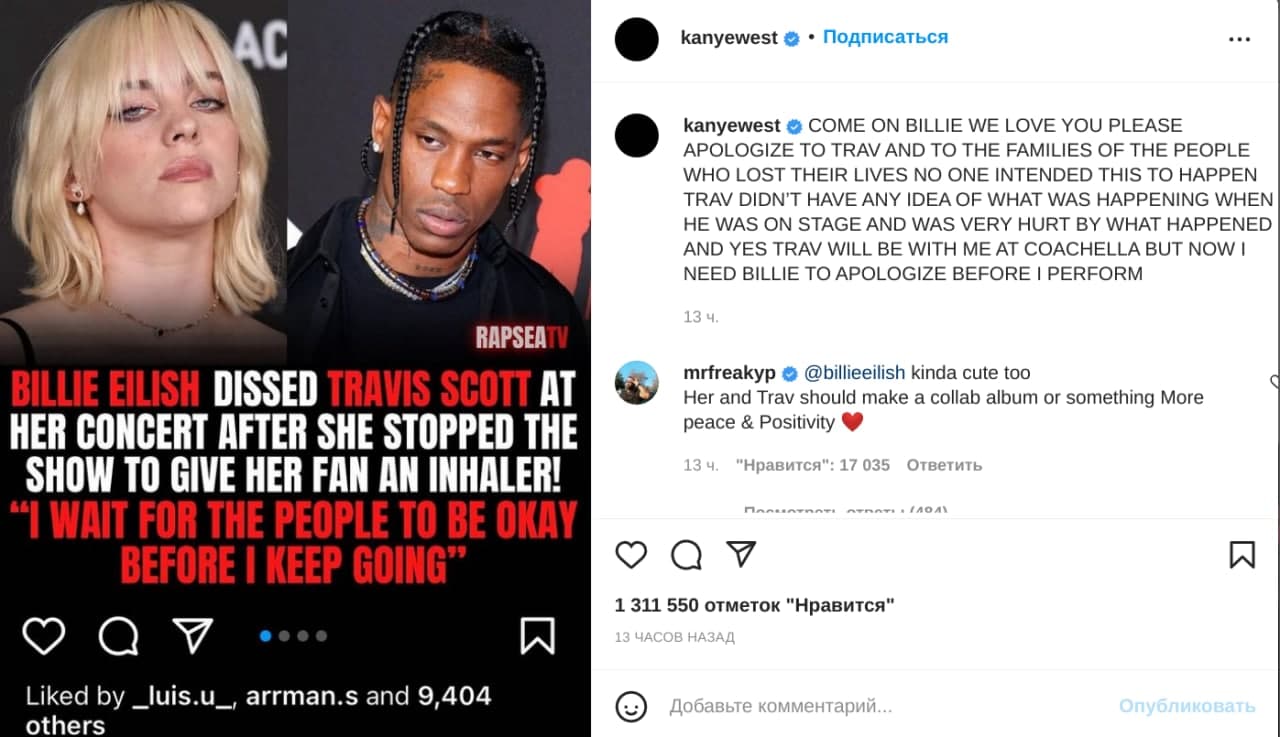The width and height of the screenshot is (1280, 737).
Task: Tap the speech bubble icon inside the image
Action: pyautogui.click(x=118, y=636)
